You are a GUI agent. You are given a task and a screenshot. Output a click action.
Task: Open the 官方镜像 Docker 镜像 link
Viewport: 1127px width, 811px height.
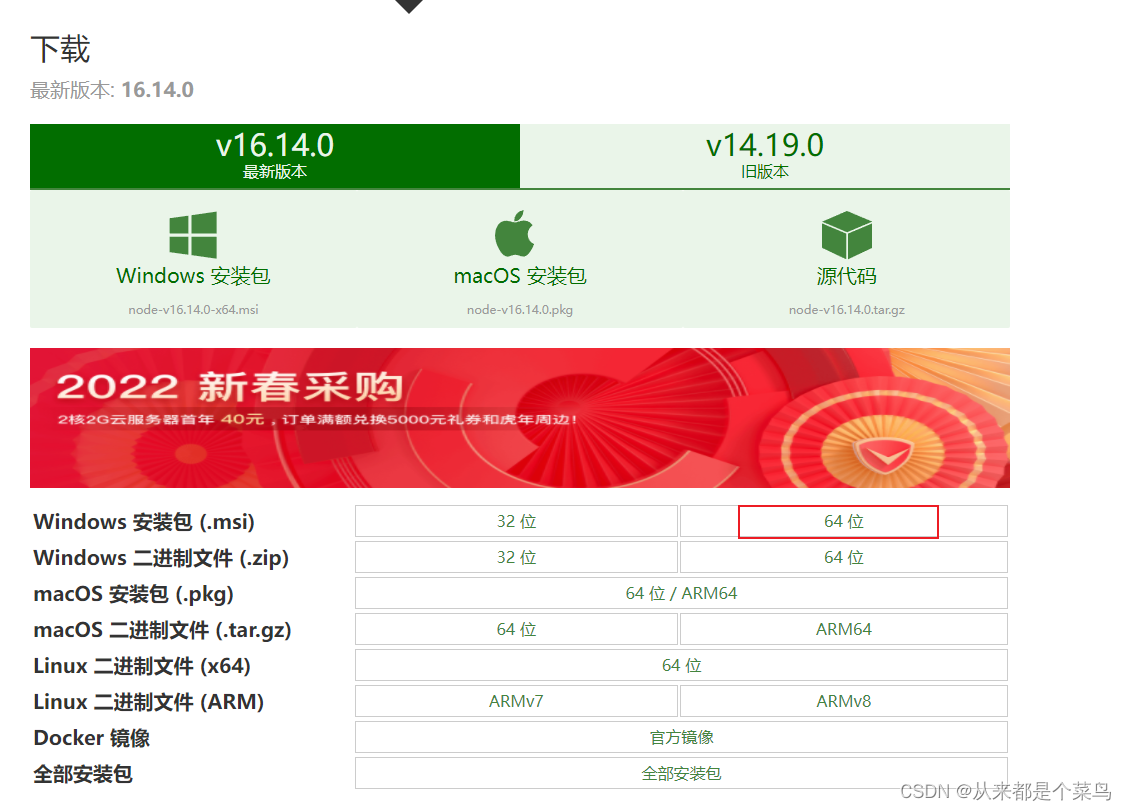pos(681,737)
